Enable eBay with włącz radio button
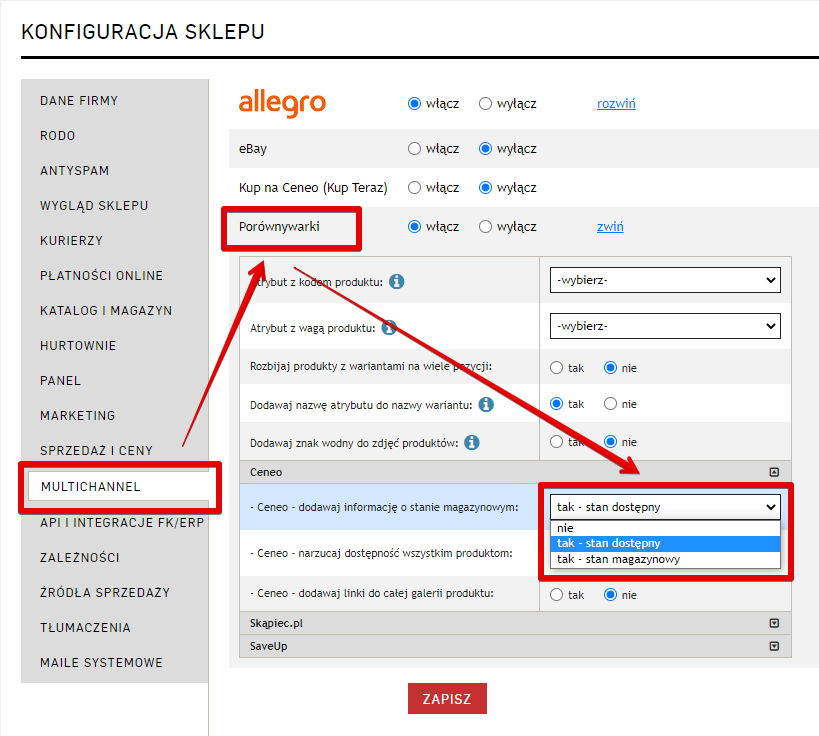The image size is (819, 736). click(x=415, y=149)
